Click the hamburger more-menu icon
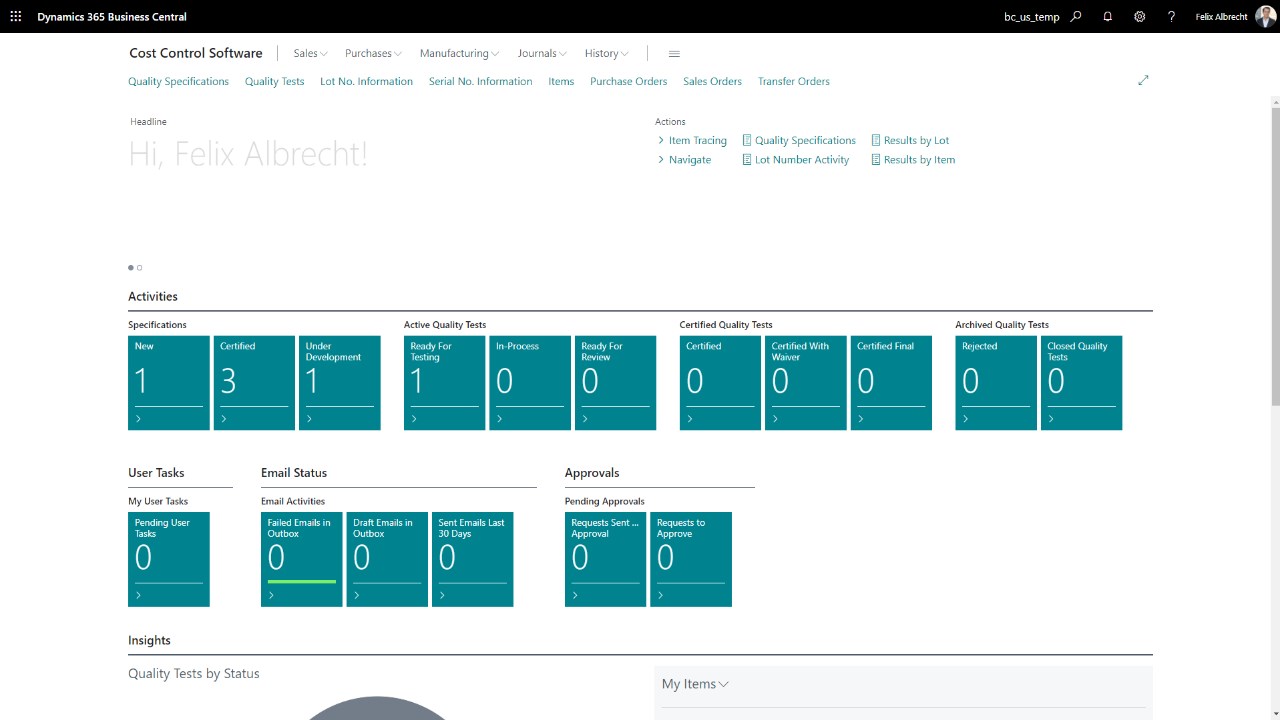Viewport: 1280px width, 720px height. click(x=674, y=54)
